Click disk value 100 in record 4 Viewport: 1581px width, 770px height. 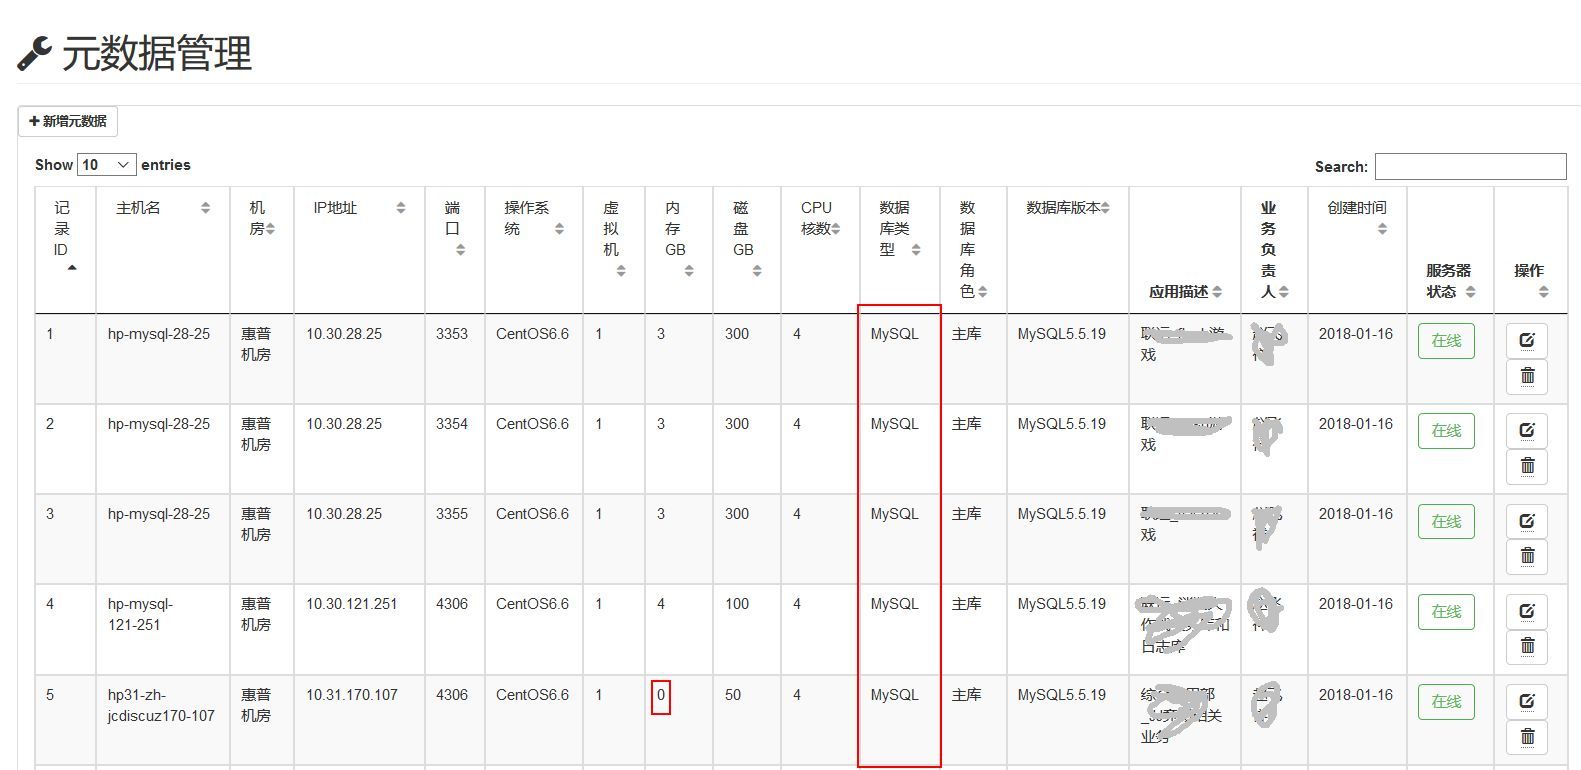point(737,604)
